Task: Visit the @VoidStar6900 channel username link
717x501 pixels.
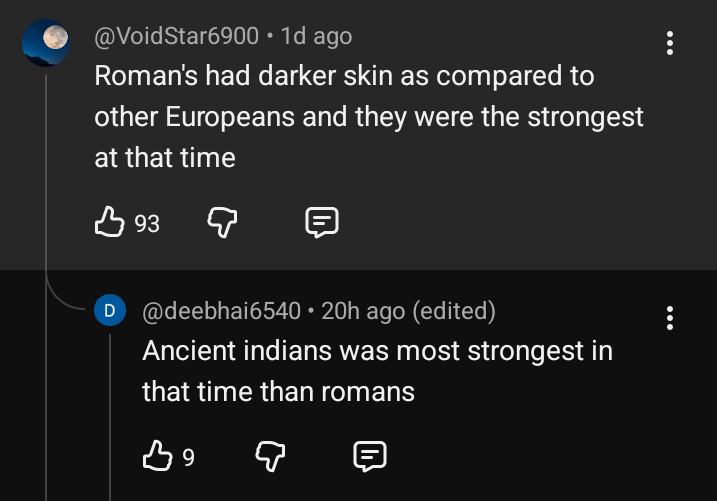Action: [x=177, y=37]
